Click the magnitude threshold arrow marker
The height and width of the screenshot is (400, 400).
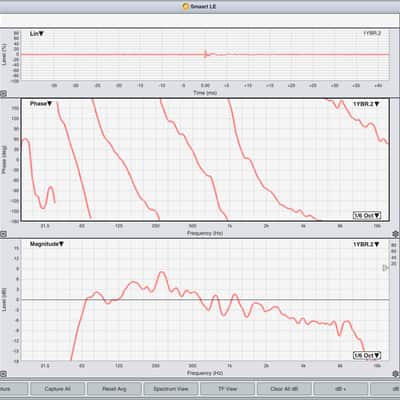click(385, 268)
